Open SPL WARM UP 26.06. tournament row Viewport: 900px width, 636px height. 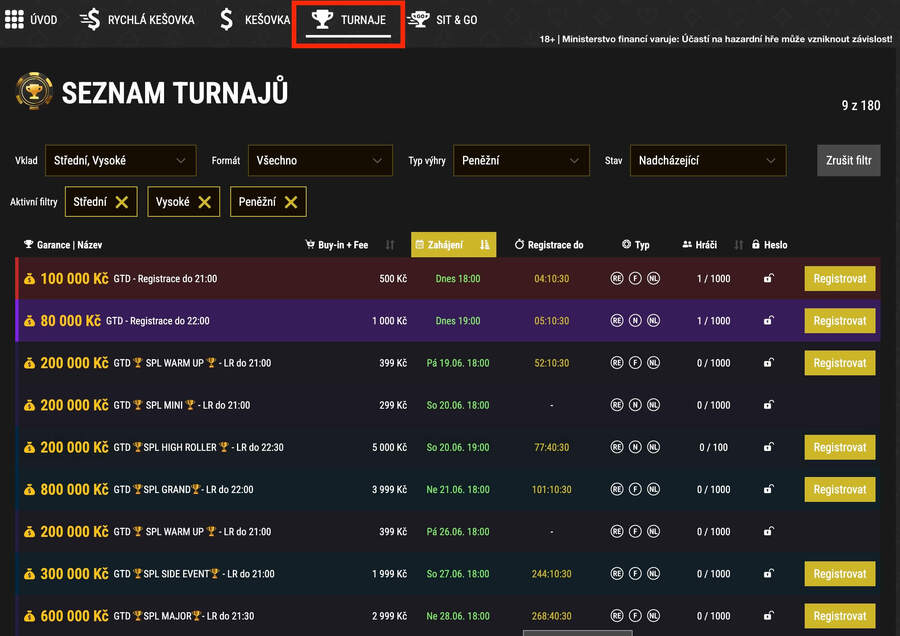click(448, 532)
